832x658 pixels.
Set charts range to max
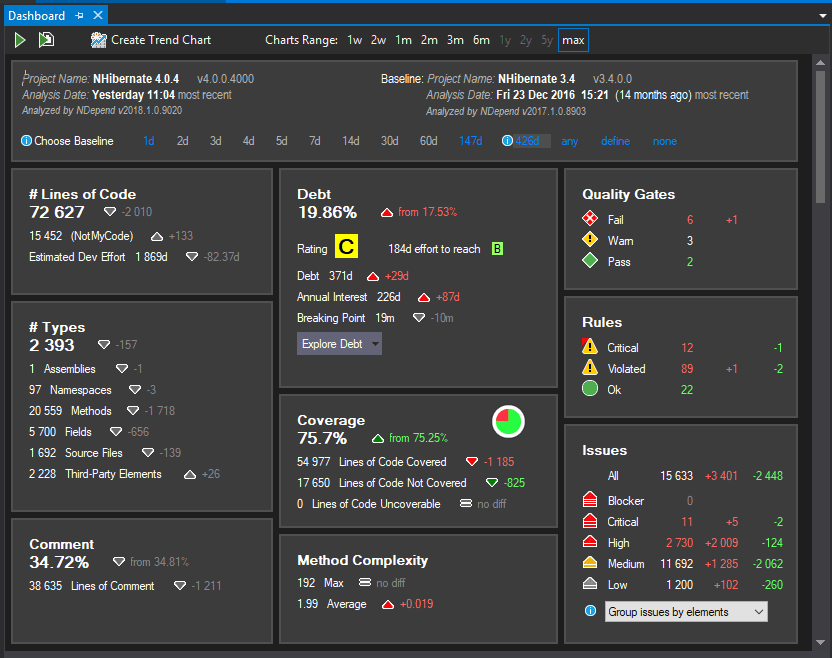click(573, 40)
